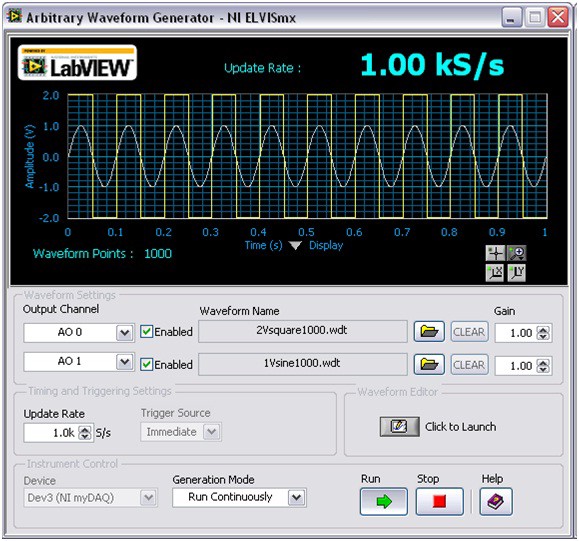Adjust the Update Rate stepper arrows
The image size is (579, 541).
click(x=85, y=433)
